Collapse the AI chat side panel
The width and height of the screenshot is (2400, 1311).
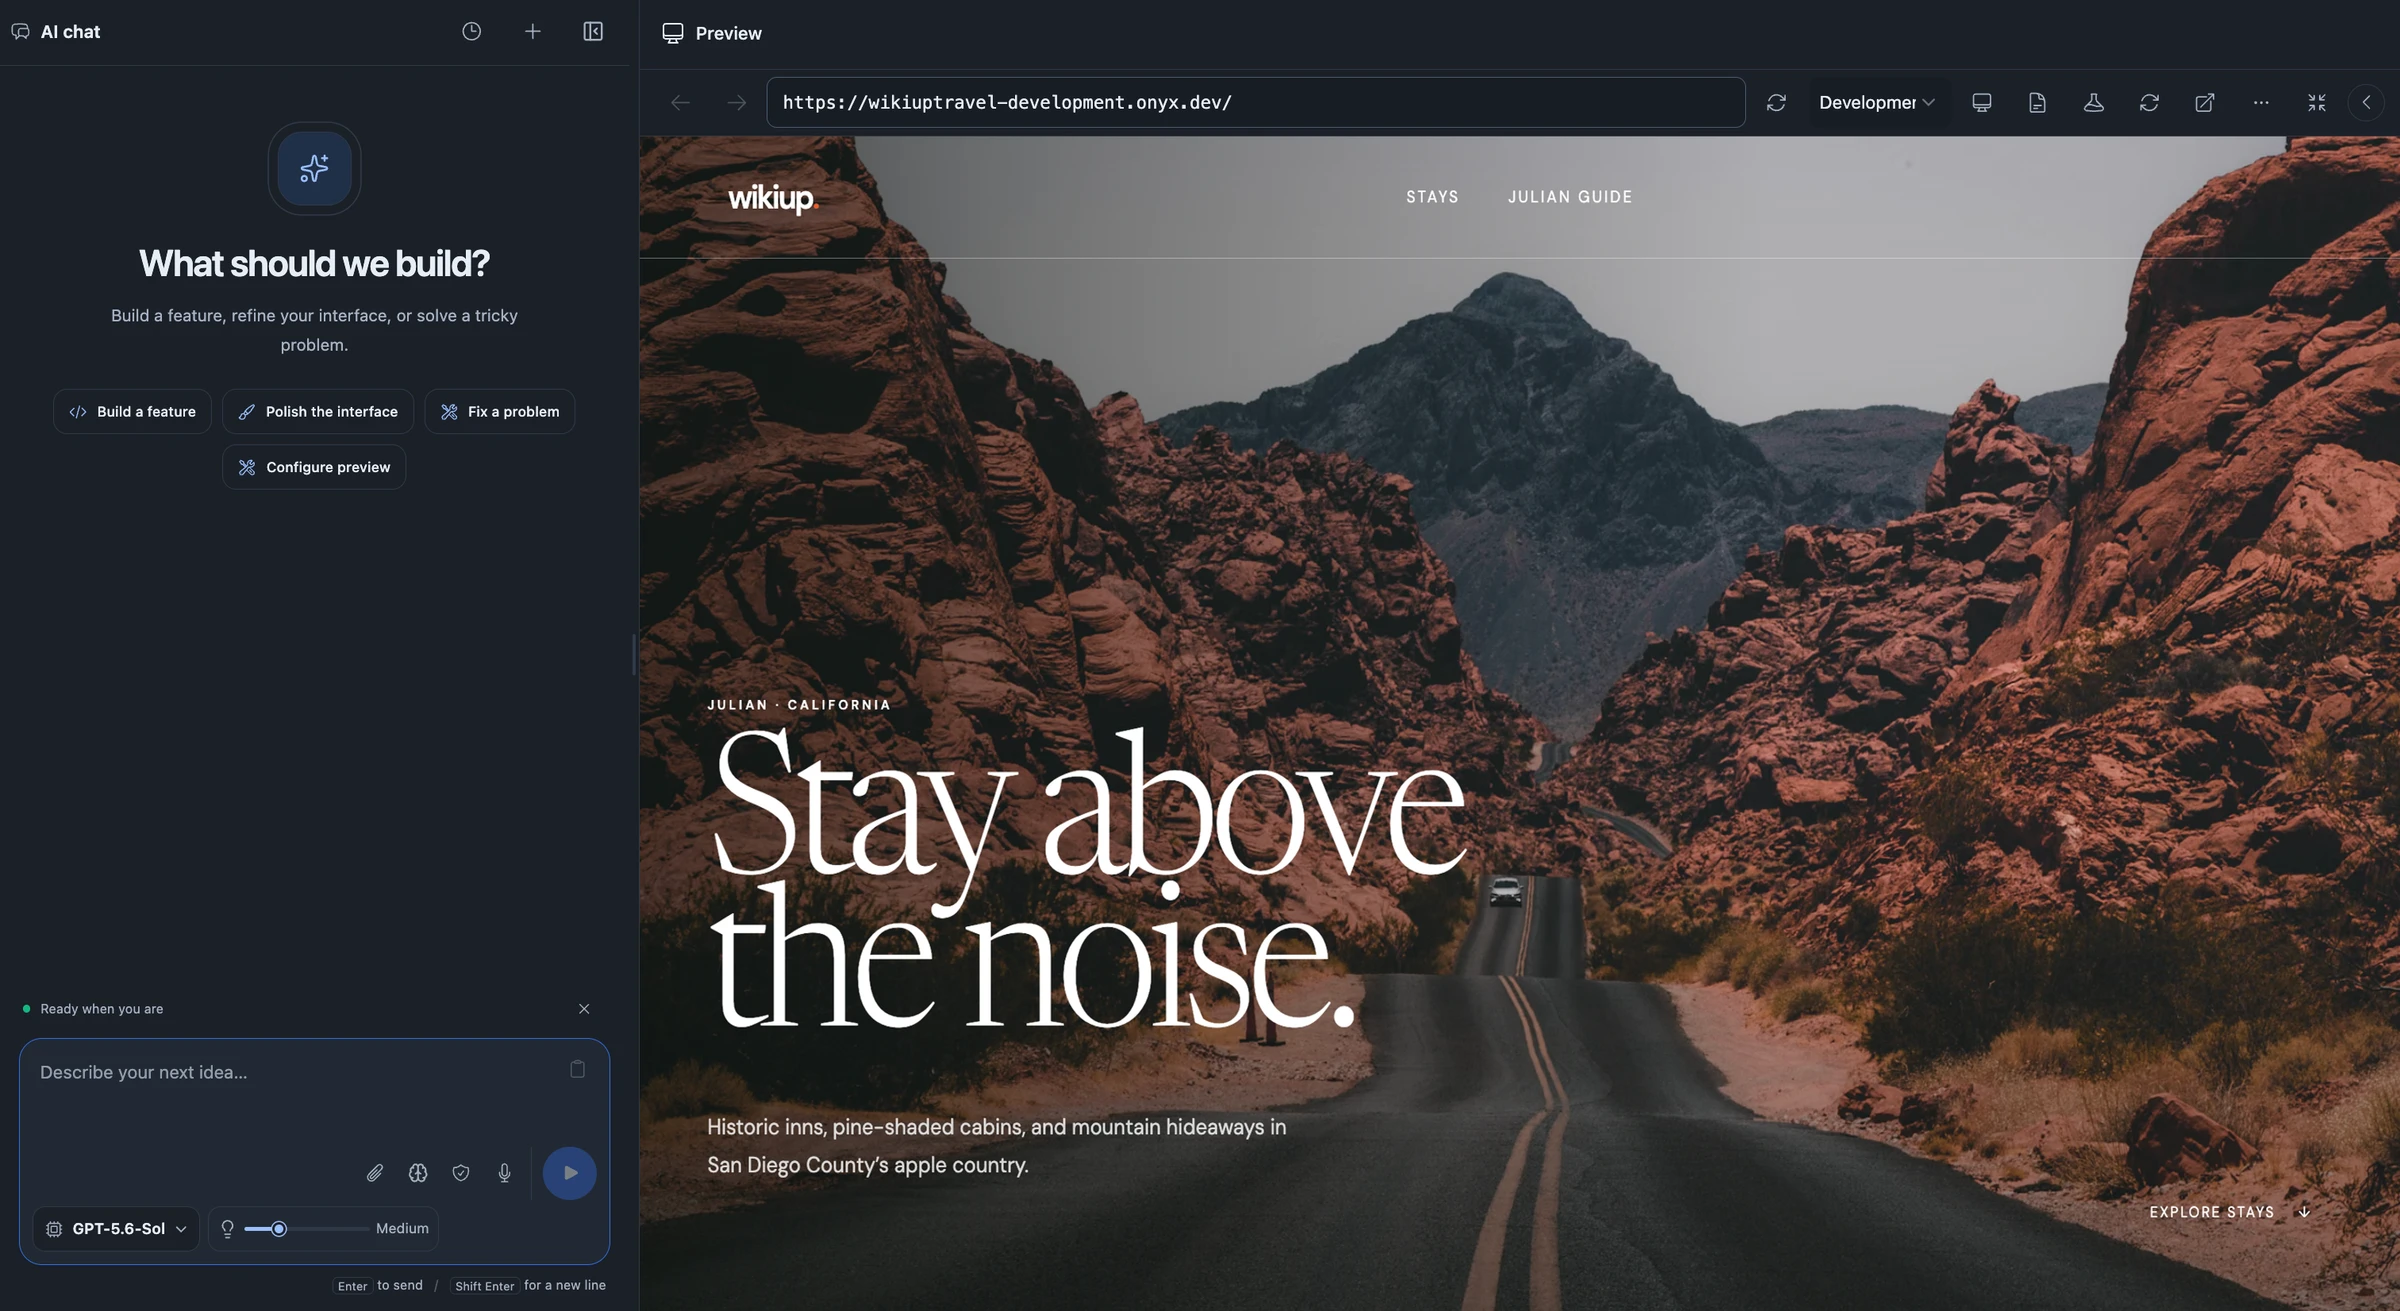point(593,31)
